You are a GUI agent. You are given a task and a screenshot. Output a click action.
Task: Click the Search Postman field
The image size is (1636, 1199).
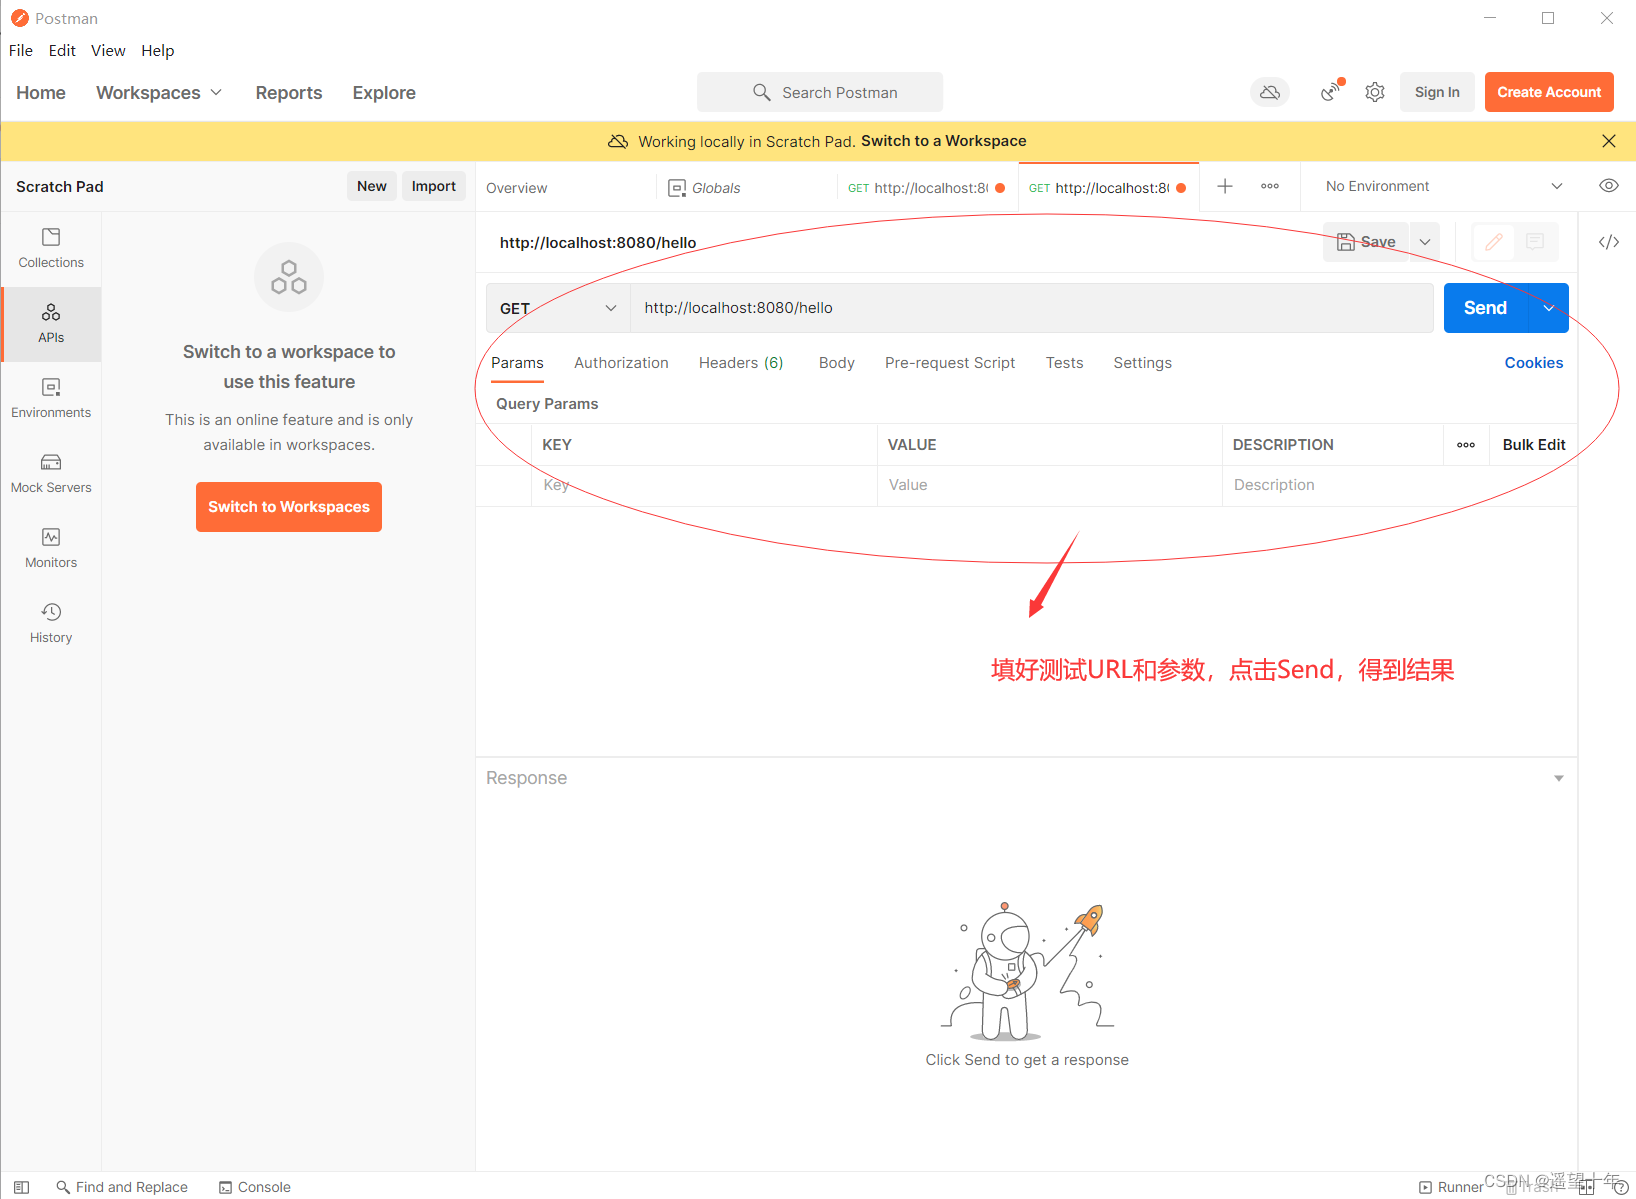820,92
